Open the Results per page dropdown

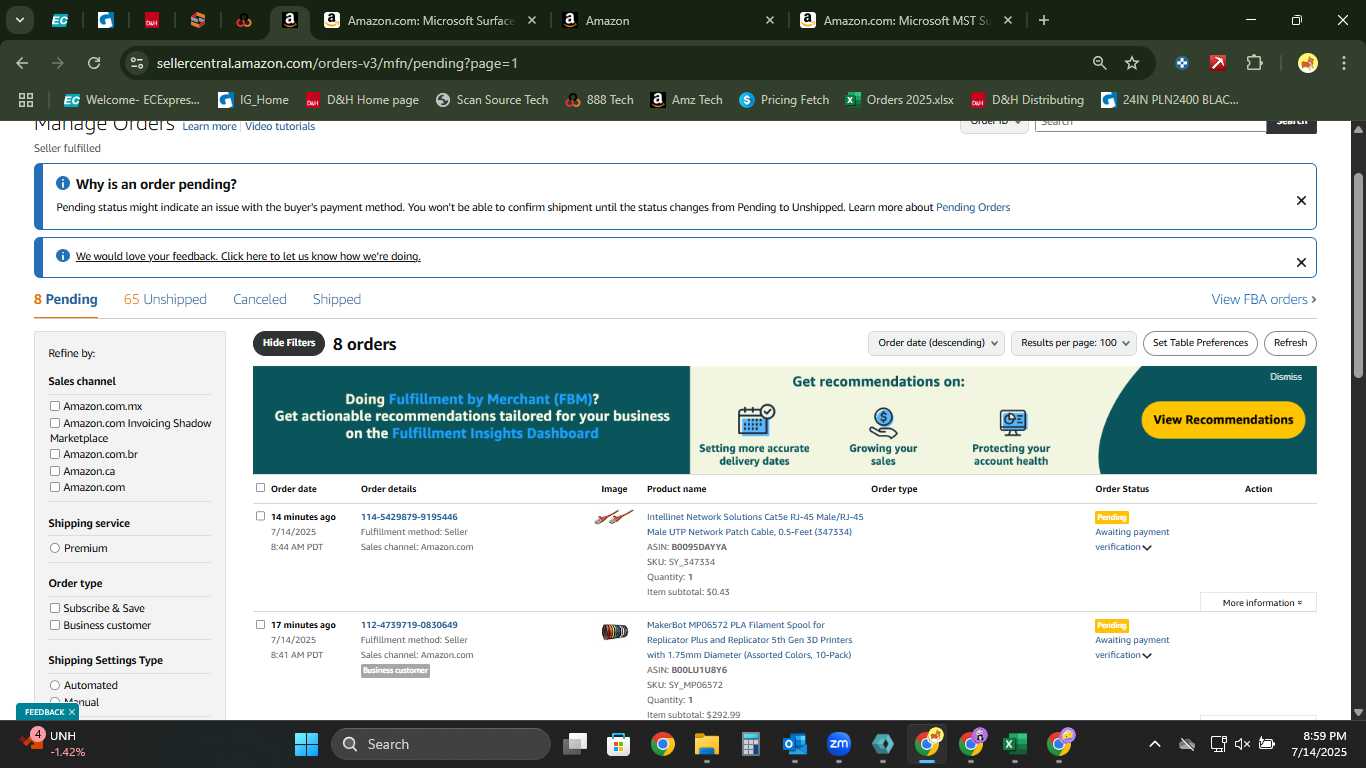(1074, 343)
